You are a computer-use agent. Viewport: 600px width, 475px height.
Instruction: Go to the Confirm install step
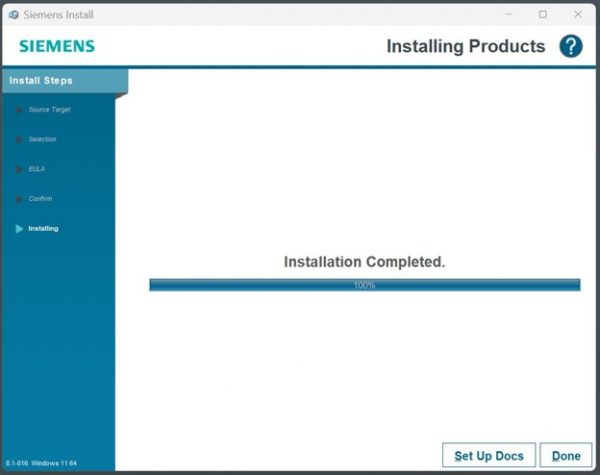point(40,199)
